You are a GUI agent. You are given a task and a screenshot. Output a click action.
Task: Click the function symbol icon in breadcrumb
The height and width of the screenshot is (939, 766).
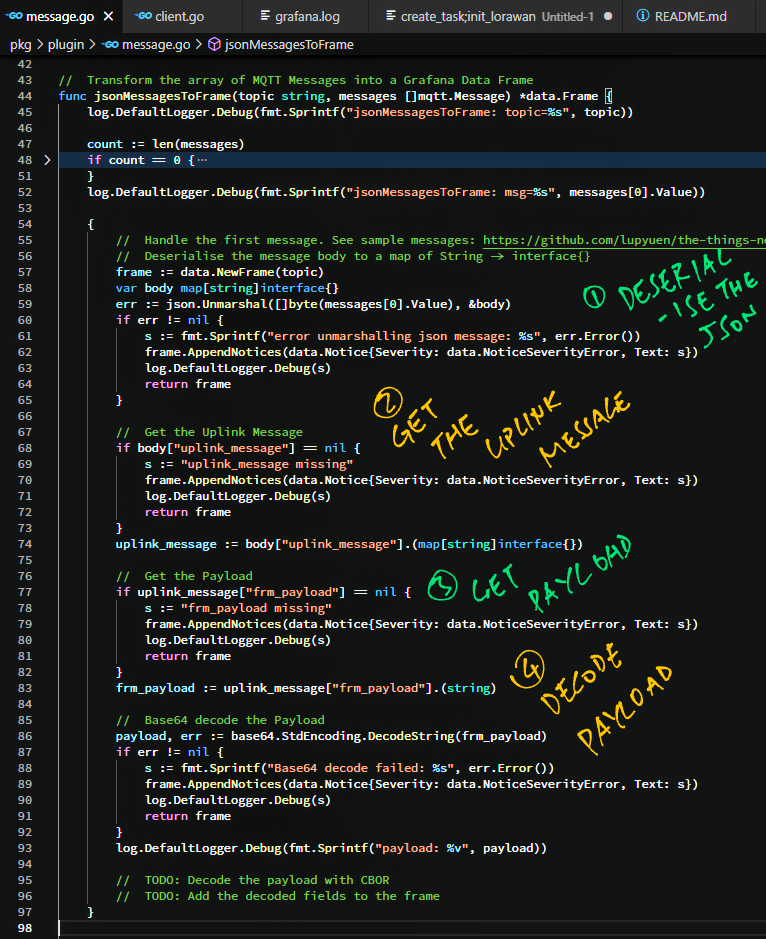pos(214,44)
